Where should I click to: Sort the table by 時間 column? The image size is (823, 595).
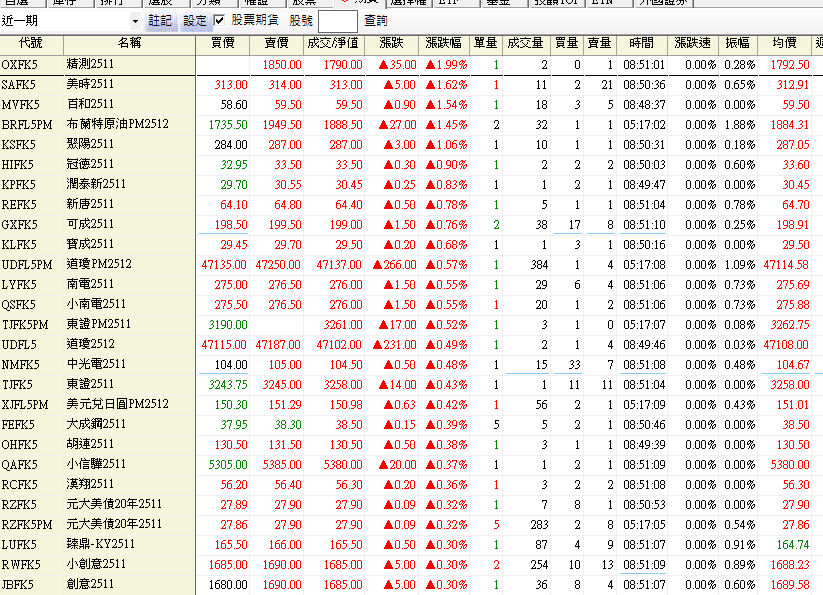[x=643, y=44]
